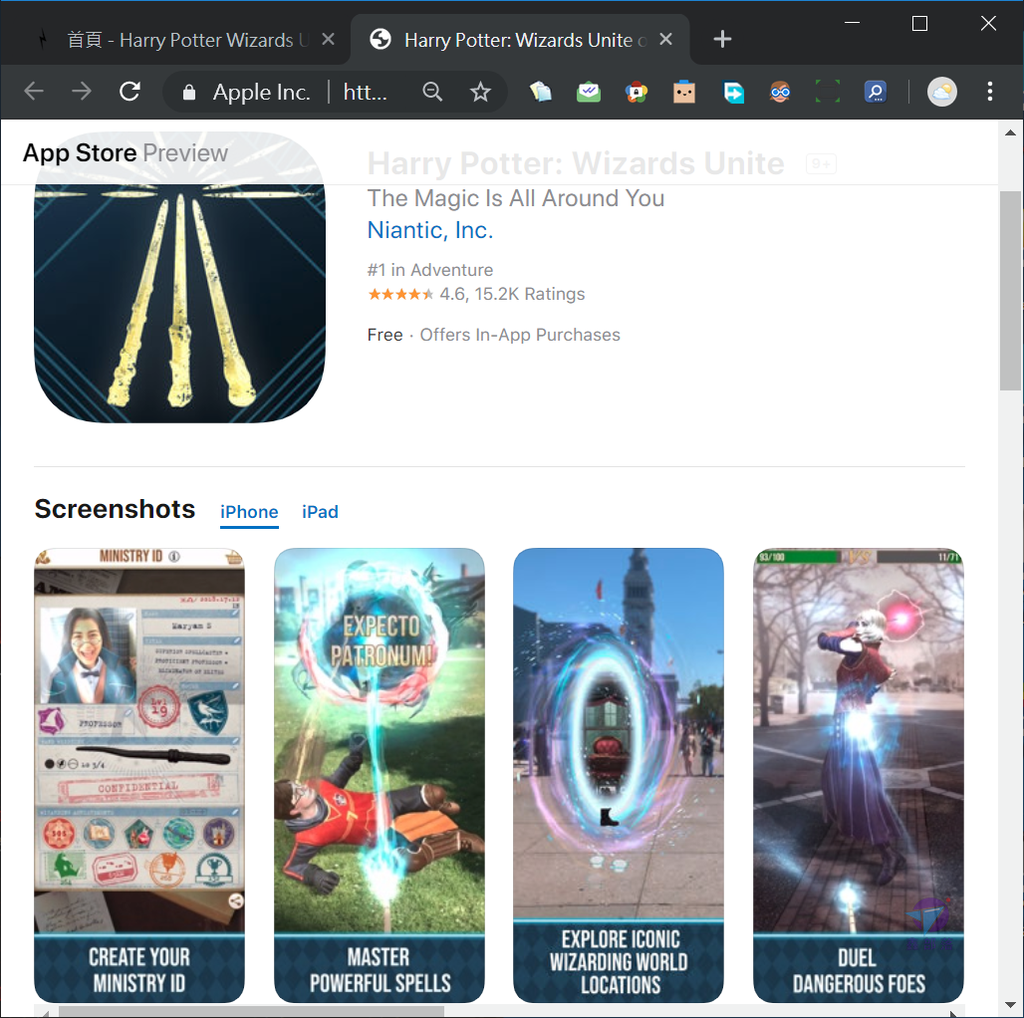Click the App Store Preview header link

pos(125,153)
